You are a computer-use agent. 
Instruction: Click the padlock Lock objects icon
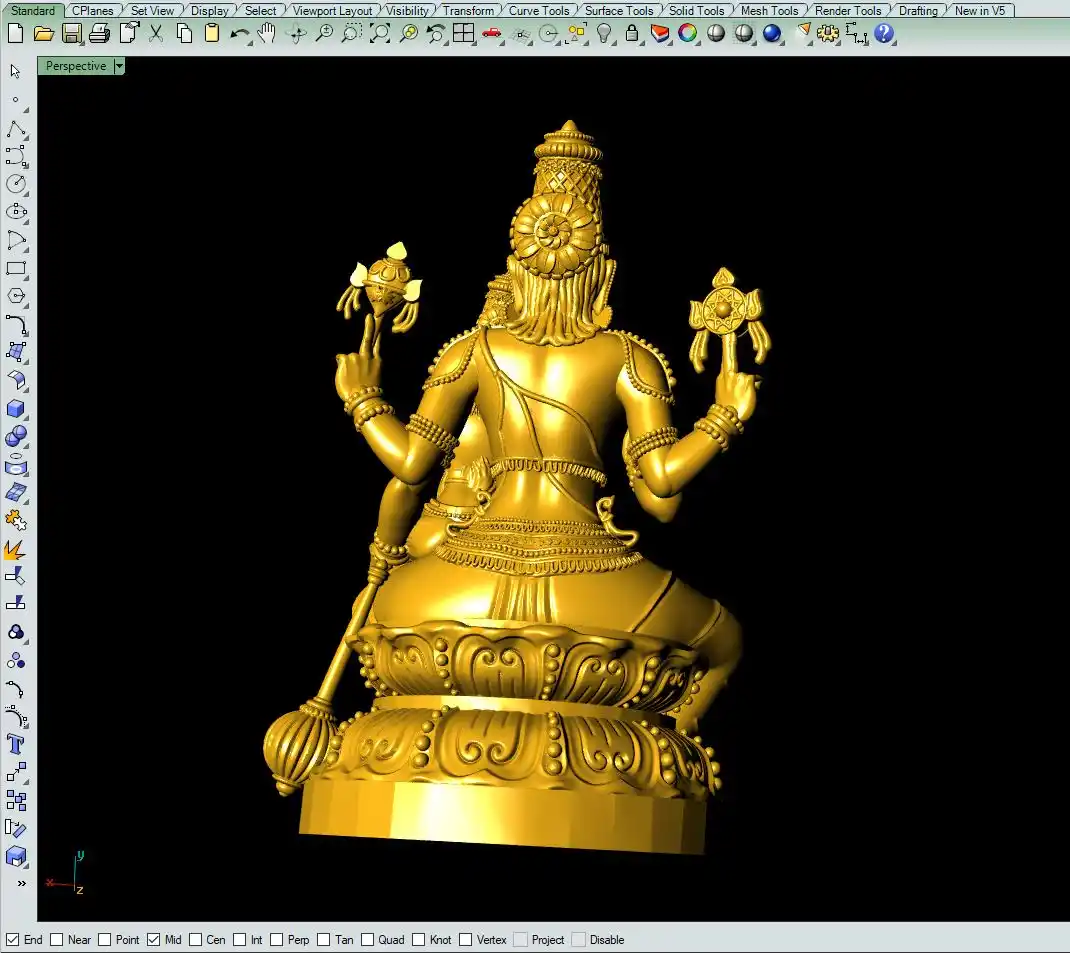point(632,33)
